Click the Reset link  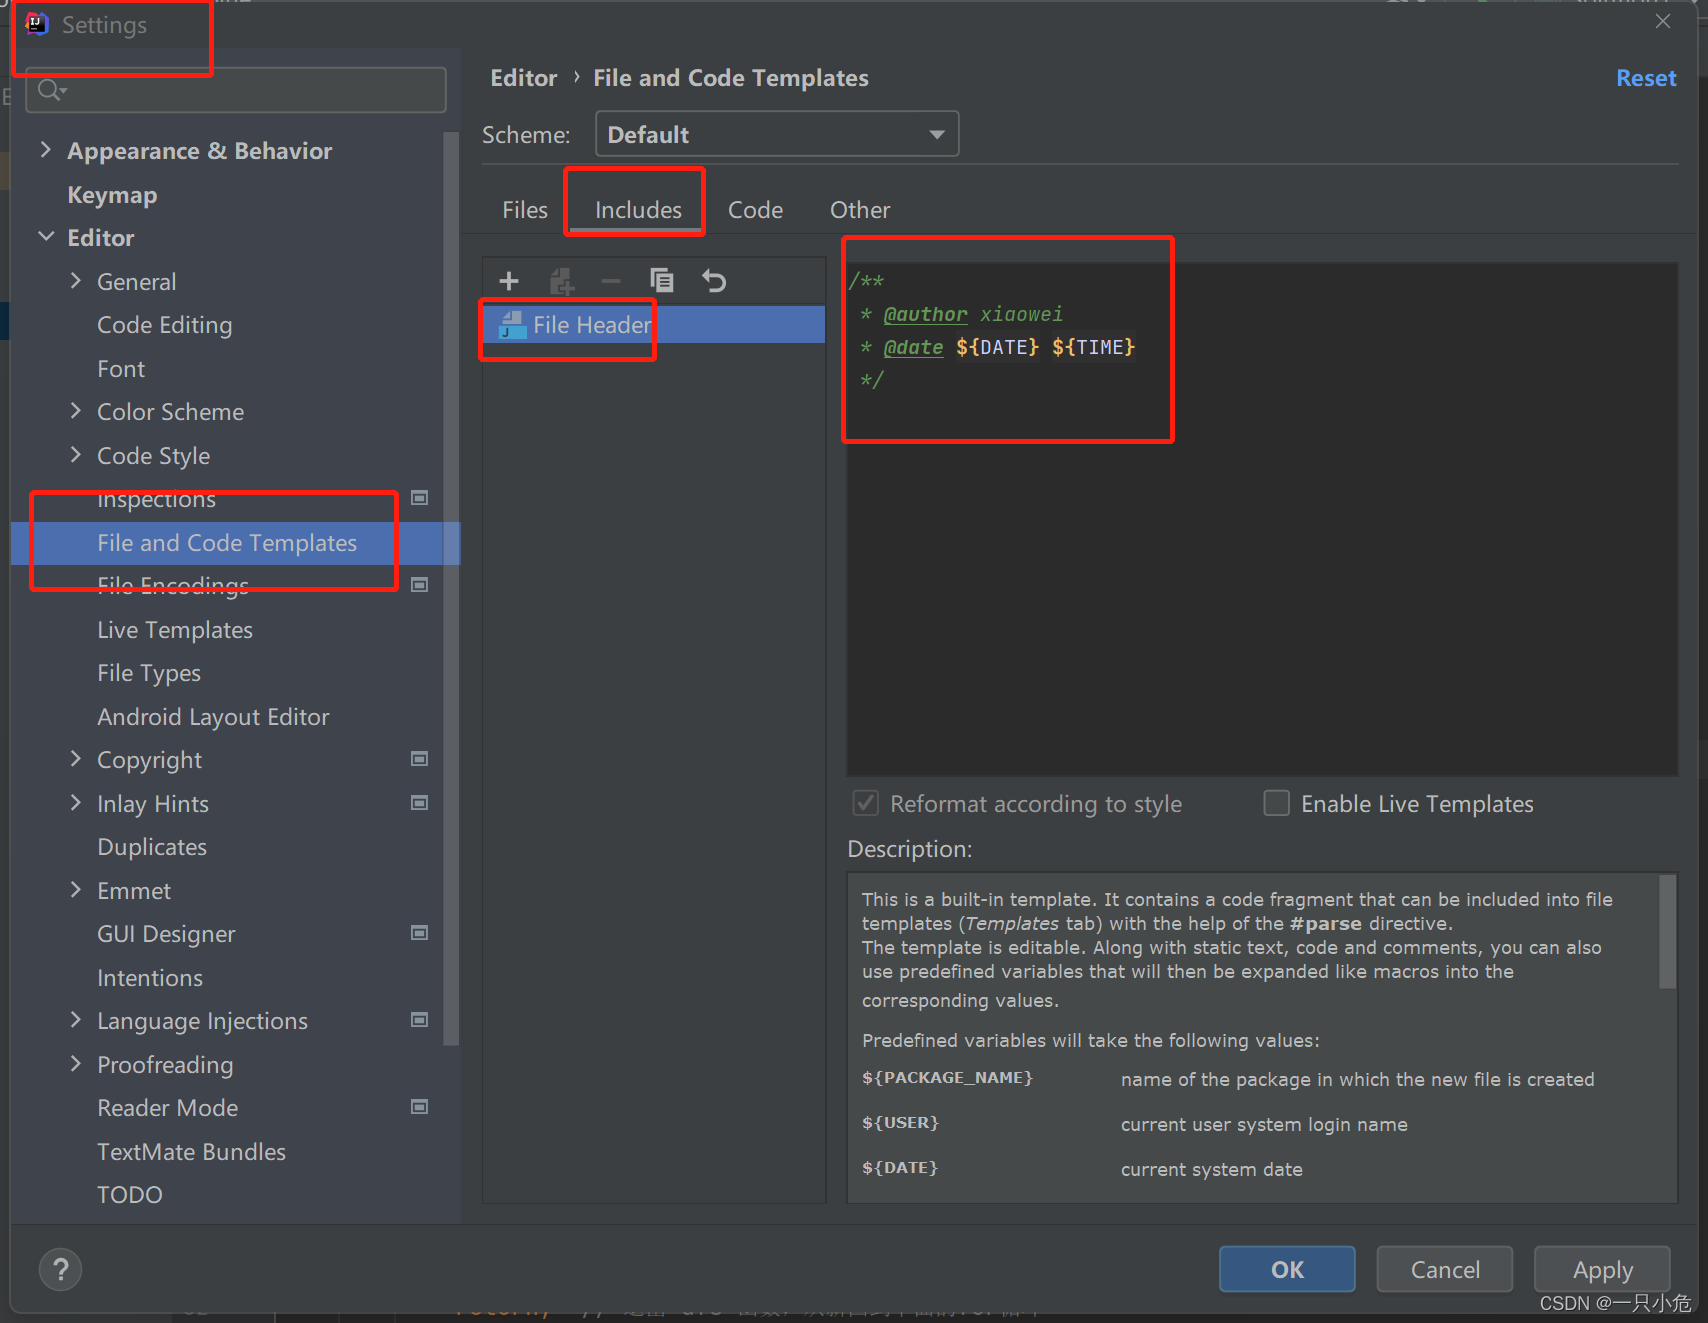(1646, 78)
